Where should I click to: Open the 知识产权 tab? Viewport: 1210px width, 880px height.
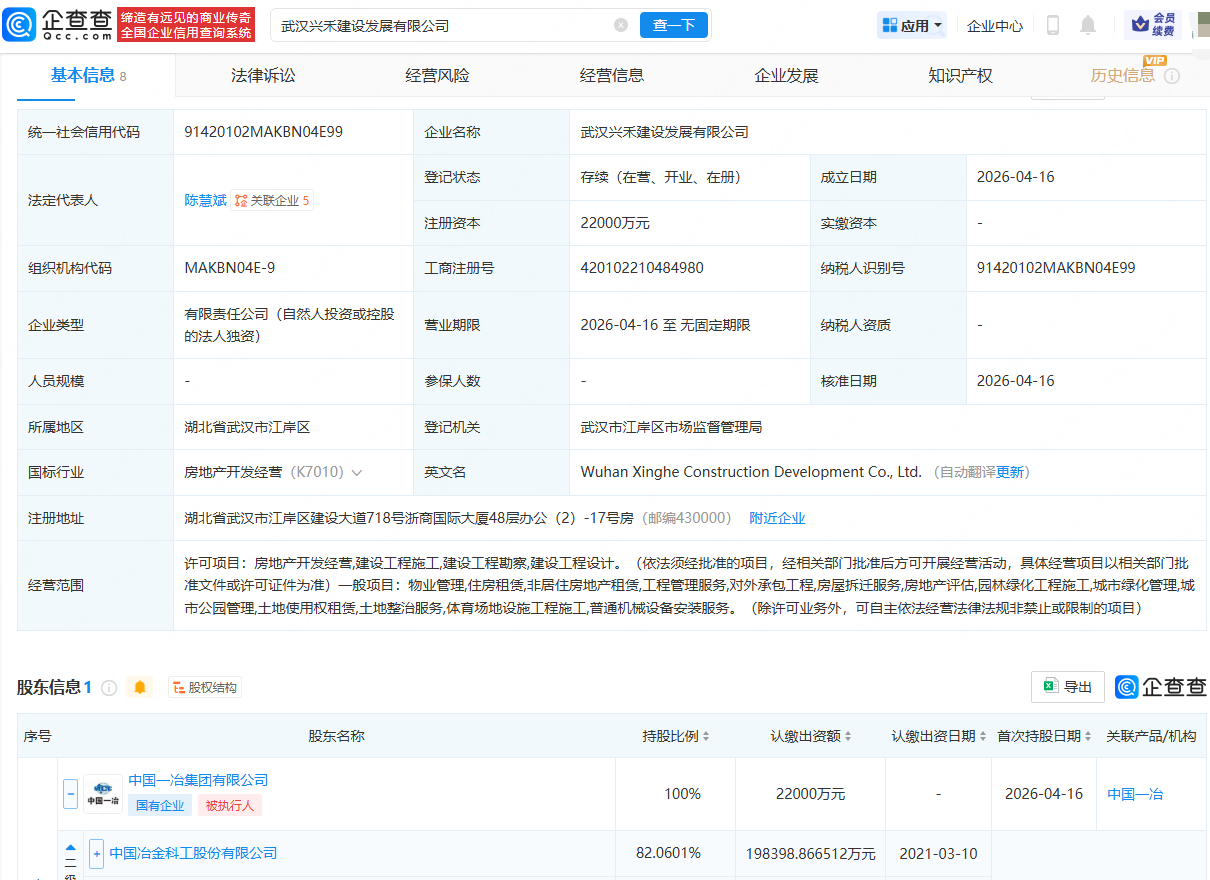pyautogui.click(x=959, y=74)
